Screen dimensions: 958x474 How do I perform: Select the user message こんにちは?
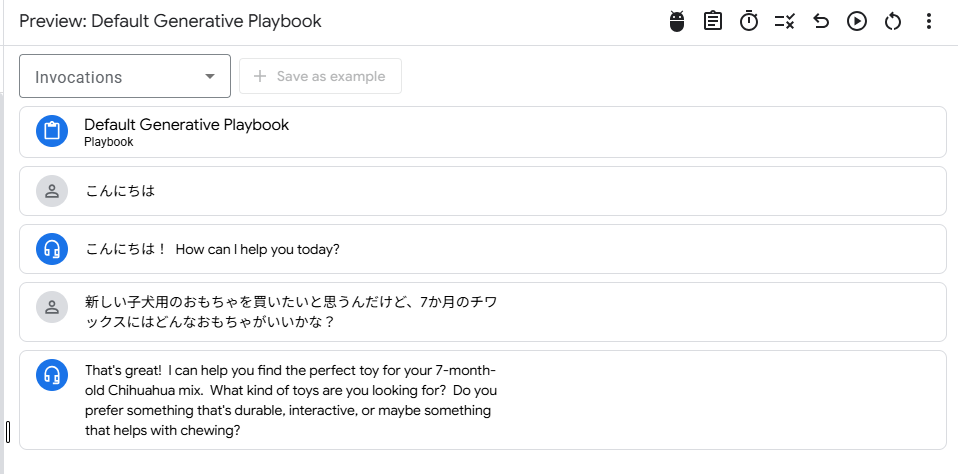(x=483, y=191)
